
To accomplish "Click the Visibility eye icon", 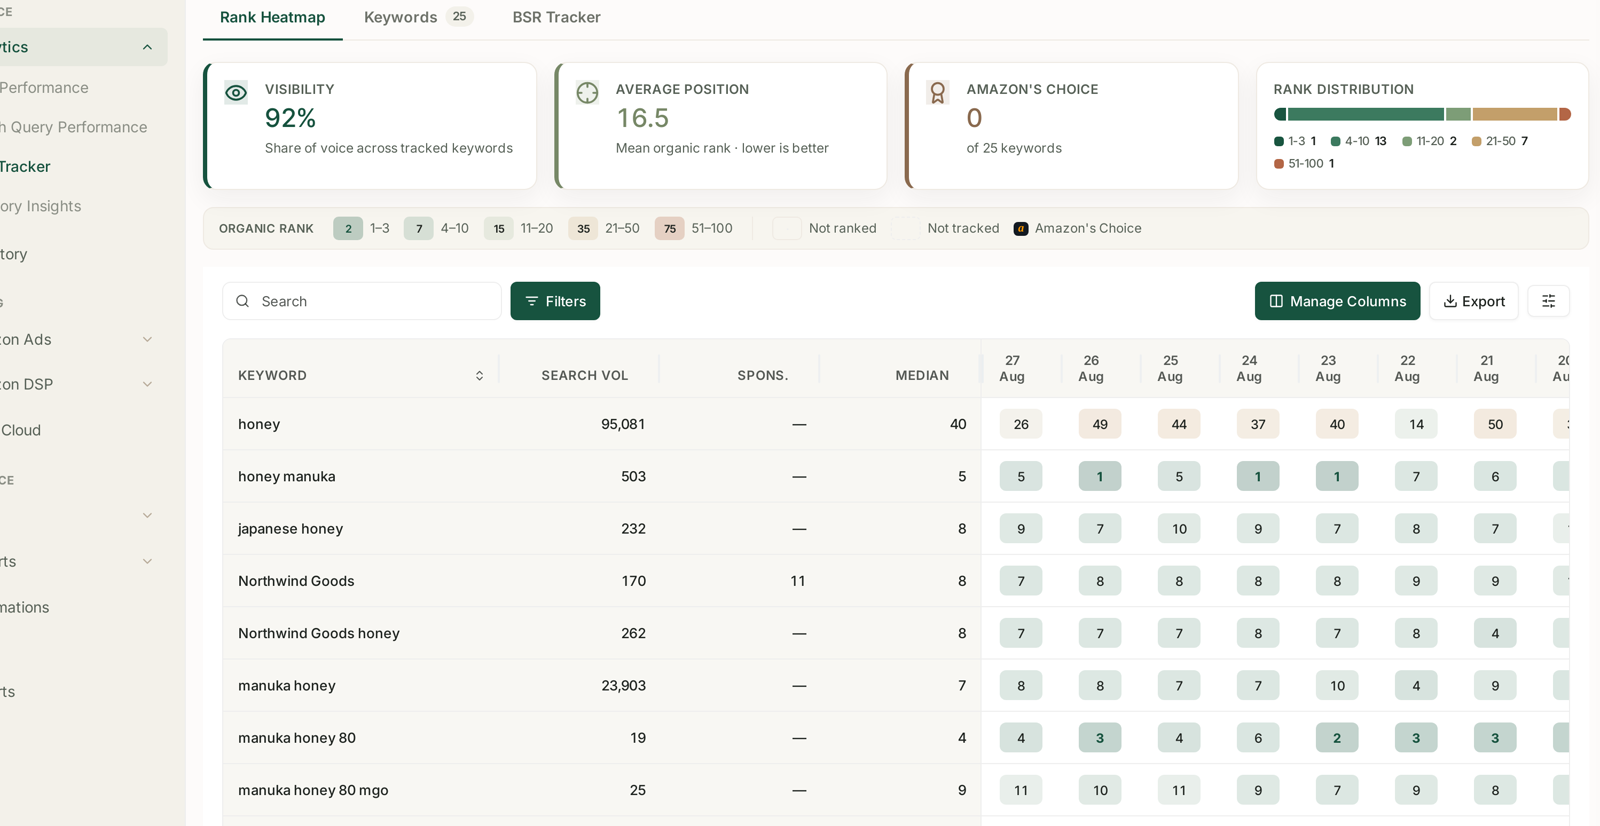I will [236, 93].
